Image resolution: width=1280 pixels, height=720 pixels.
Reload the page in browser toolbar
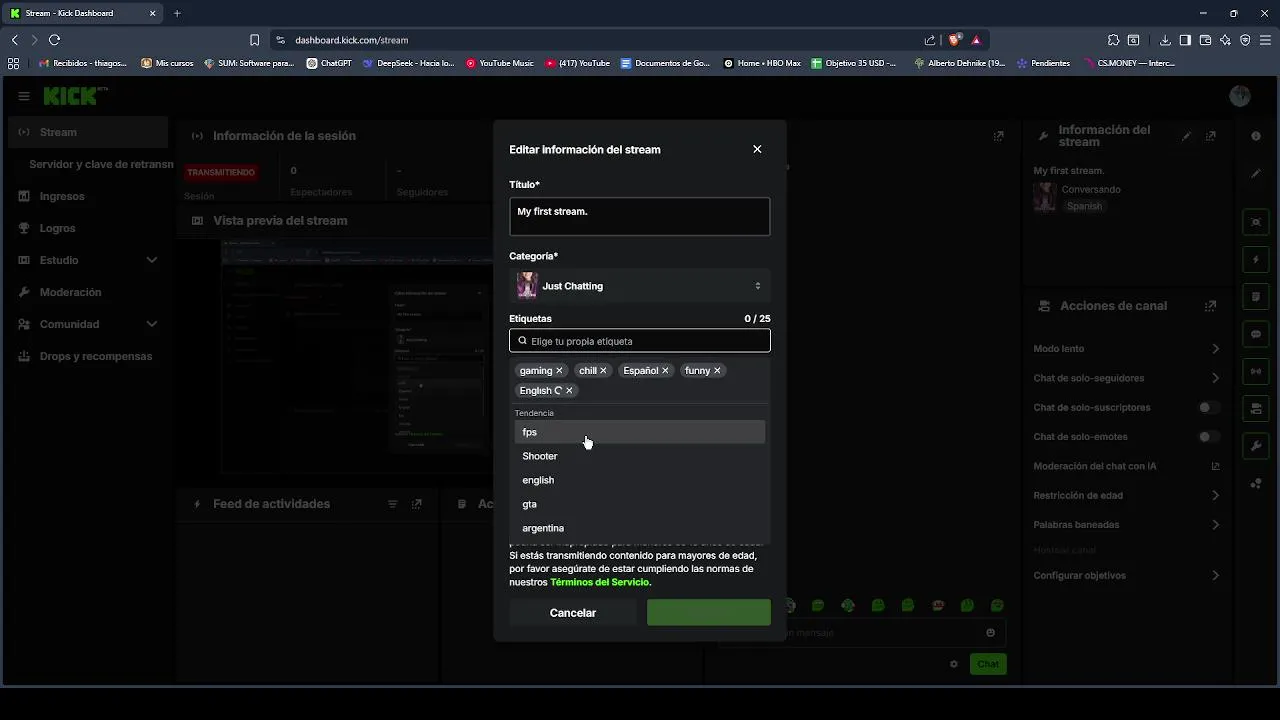[54, 40]
